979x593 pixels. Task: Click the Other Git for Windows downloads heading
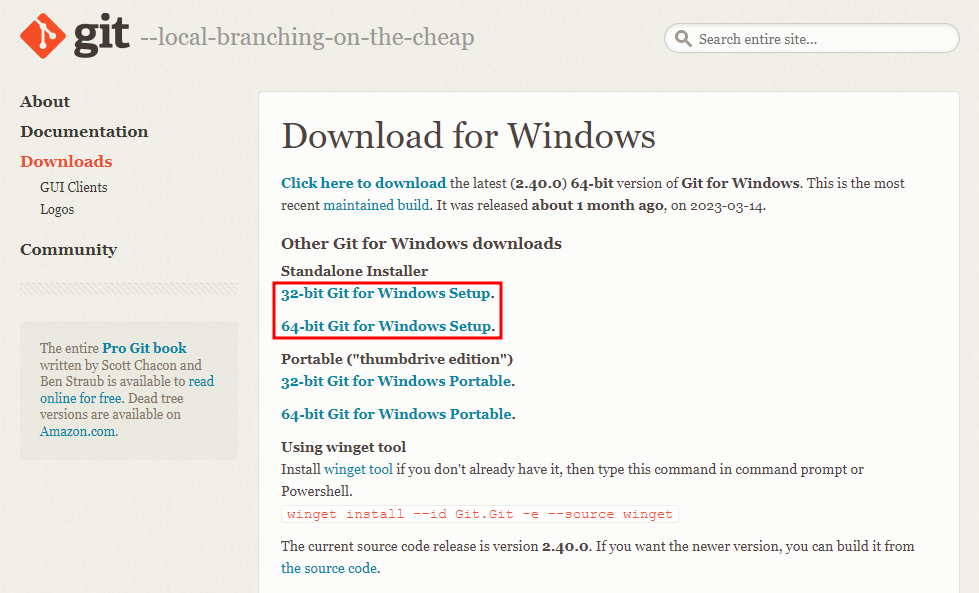coord(421,243)
